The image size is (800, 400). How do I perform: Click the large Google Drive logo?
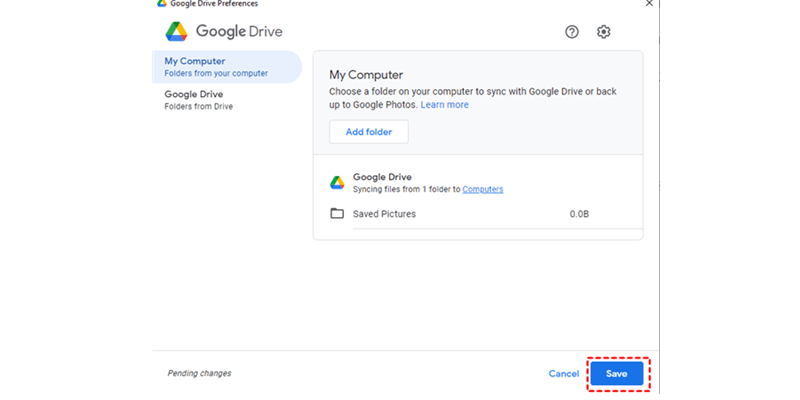(x=177, y=32)
